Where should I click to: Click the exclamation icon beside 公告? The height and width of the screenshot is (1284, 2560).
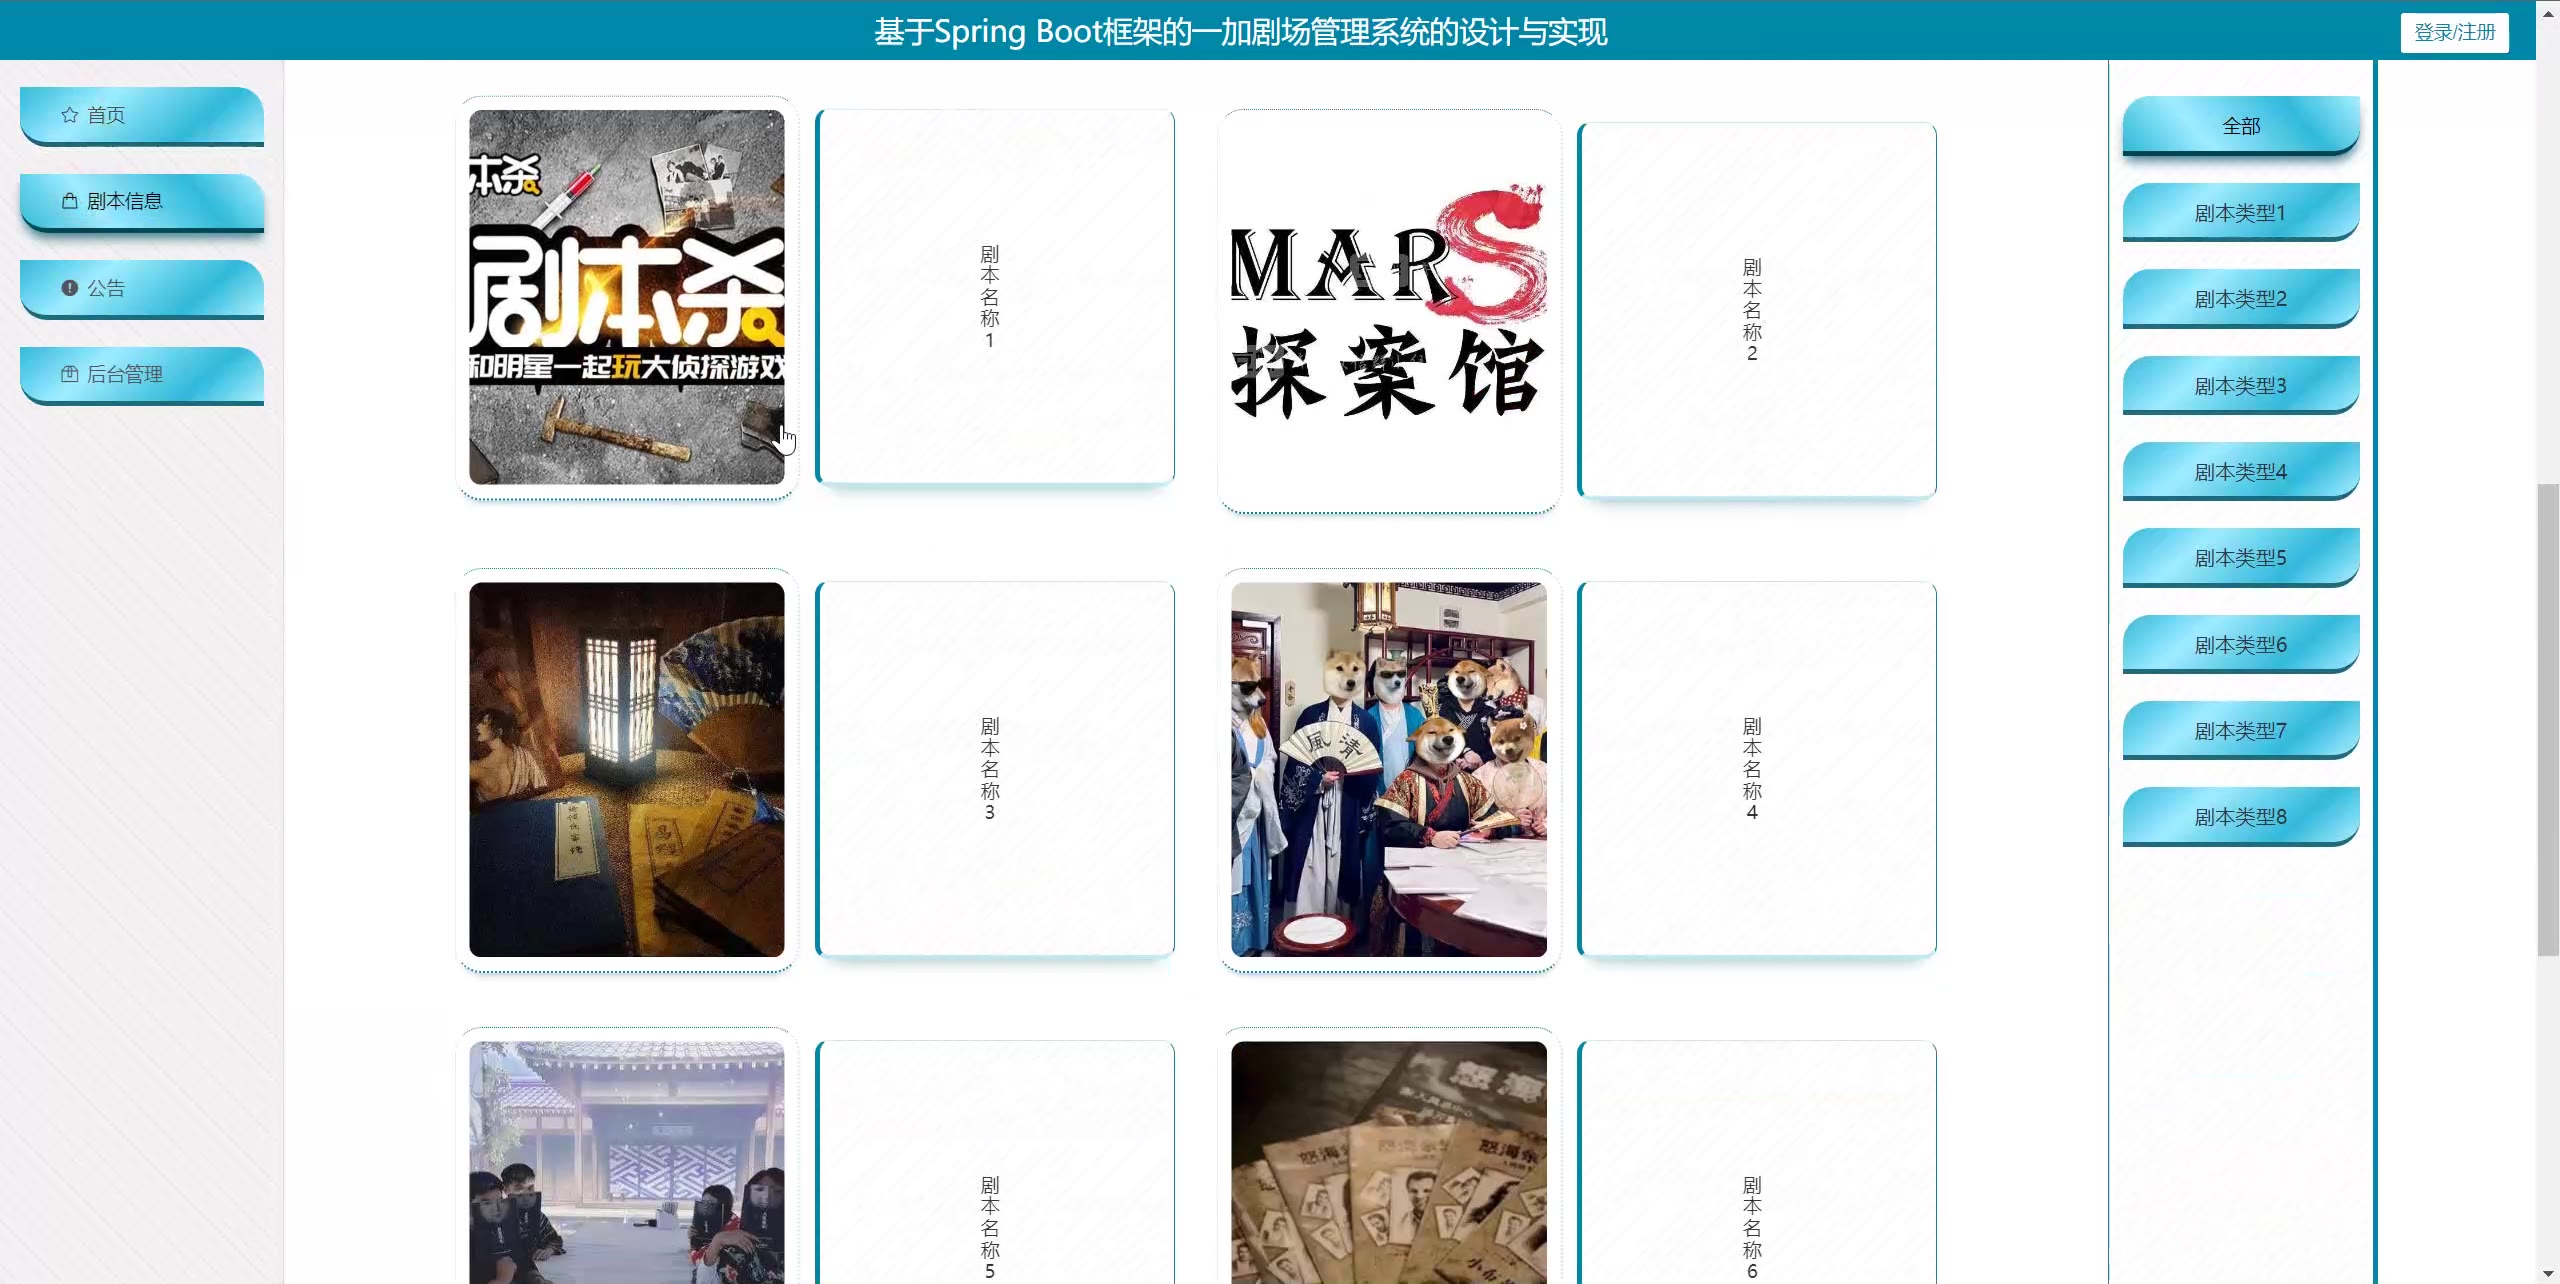[69, 288]
